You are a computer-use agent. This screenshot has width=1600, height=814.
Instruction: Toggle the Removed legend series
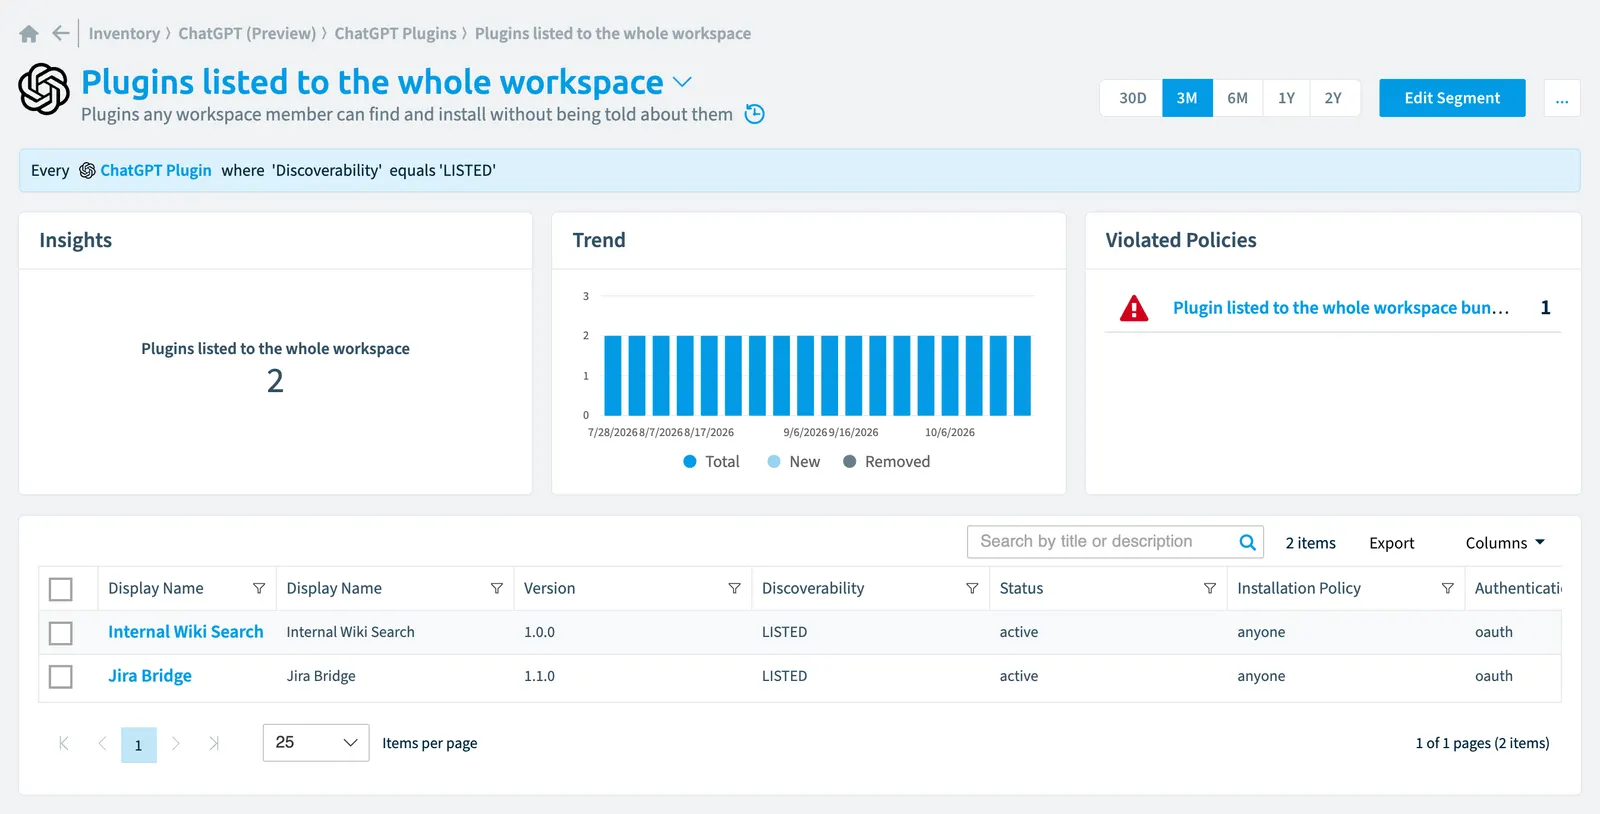tap(886, 462)
